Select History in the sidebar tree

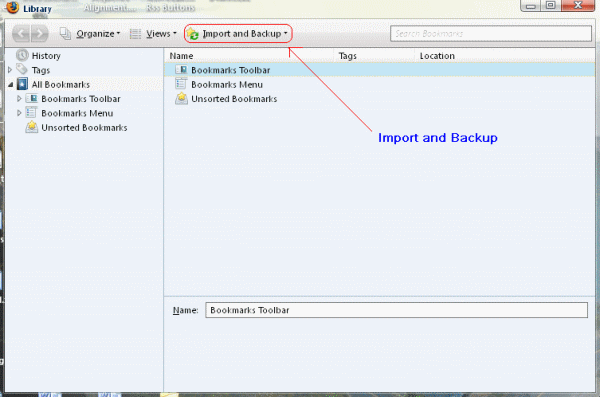point(46,56)
